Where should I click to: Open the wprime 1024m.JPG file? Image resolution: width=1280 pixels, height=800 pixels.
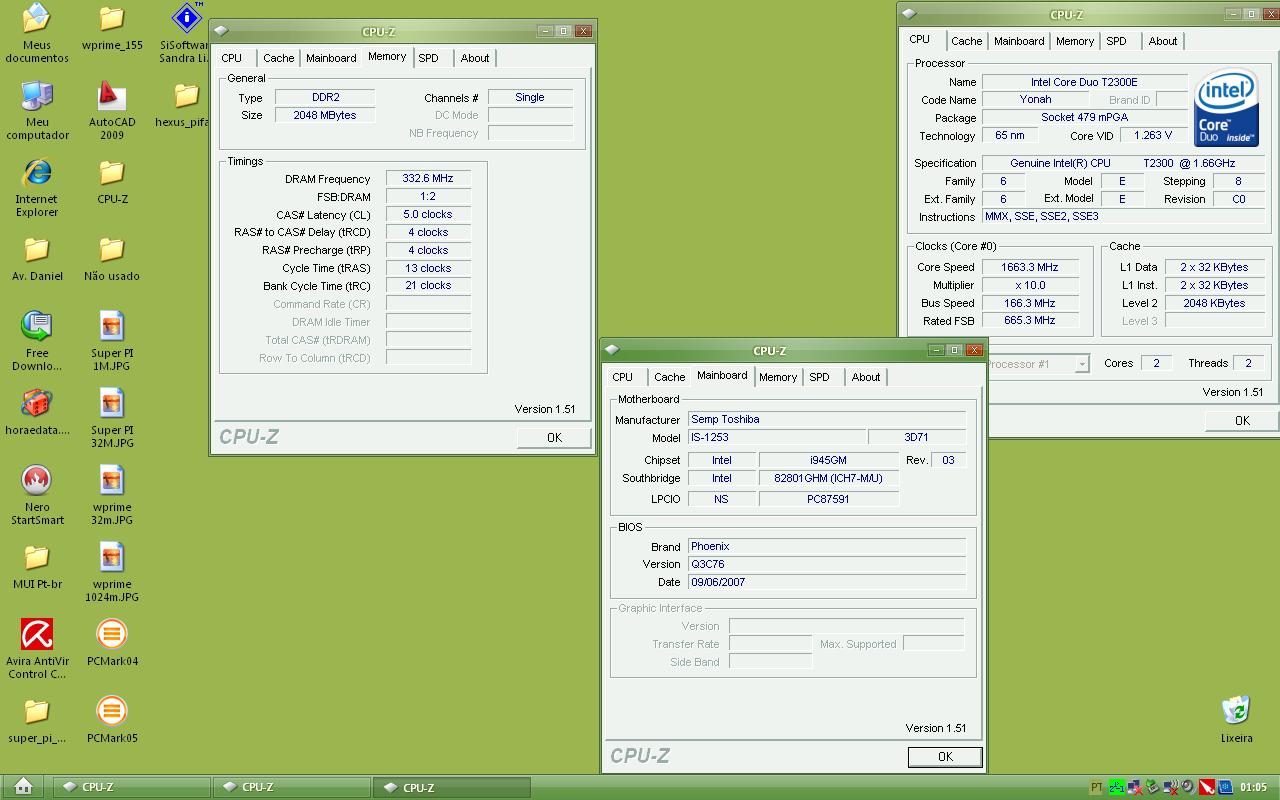pyautogui.click(x=112, y=572)
